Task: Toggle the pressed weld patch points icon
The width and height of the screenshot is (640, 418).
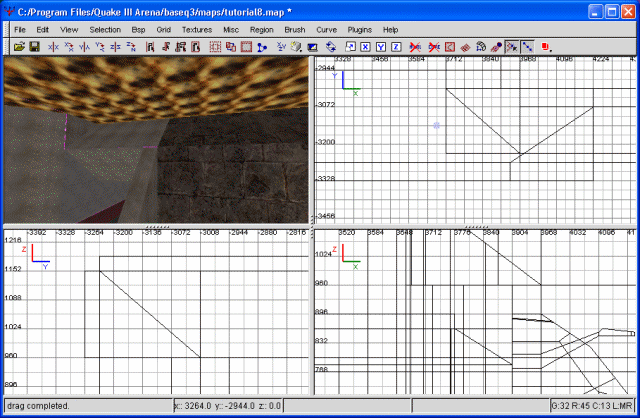Action: [512, 47]
